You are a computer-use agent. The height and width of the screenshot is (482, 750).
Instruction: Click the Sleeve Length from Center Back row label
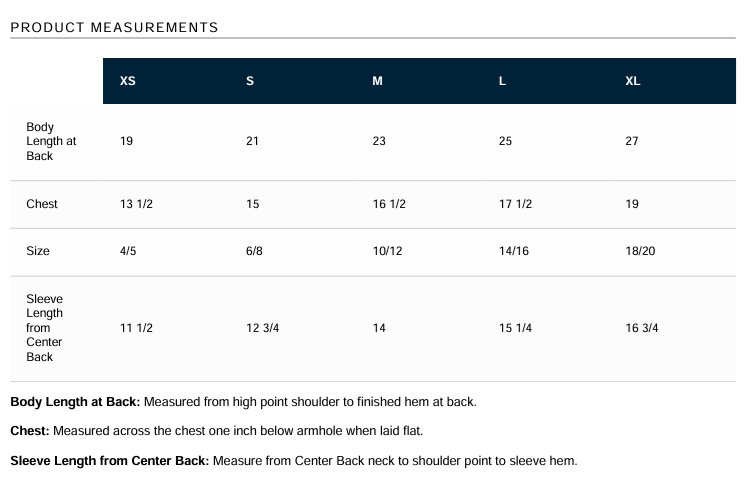click(x=44, y=328)
